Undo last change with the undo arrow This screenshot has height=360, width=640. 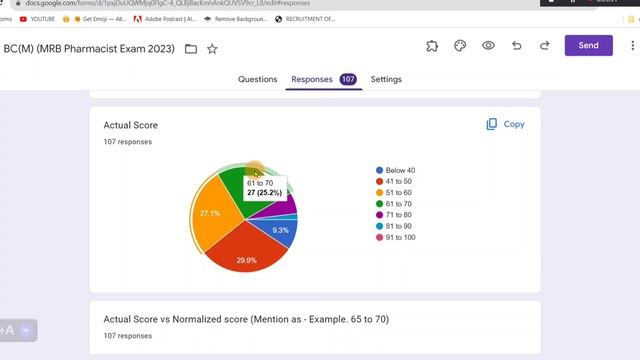[517, 46]
